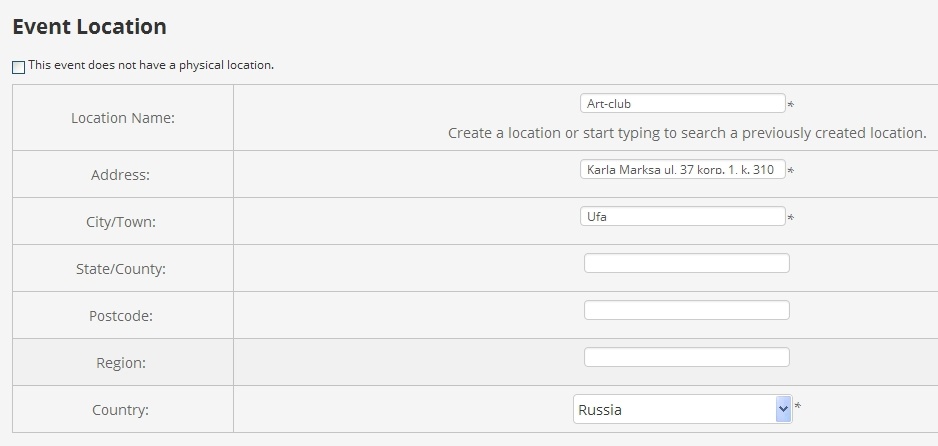Click the Location Name field containing Art-club
The image size is (938, 446).
682,103
